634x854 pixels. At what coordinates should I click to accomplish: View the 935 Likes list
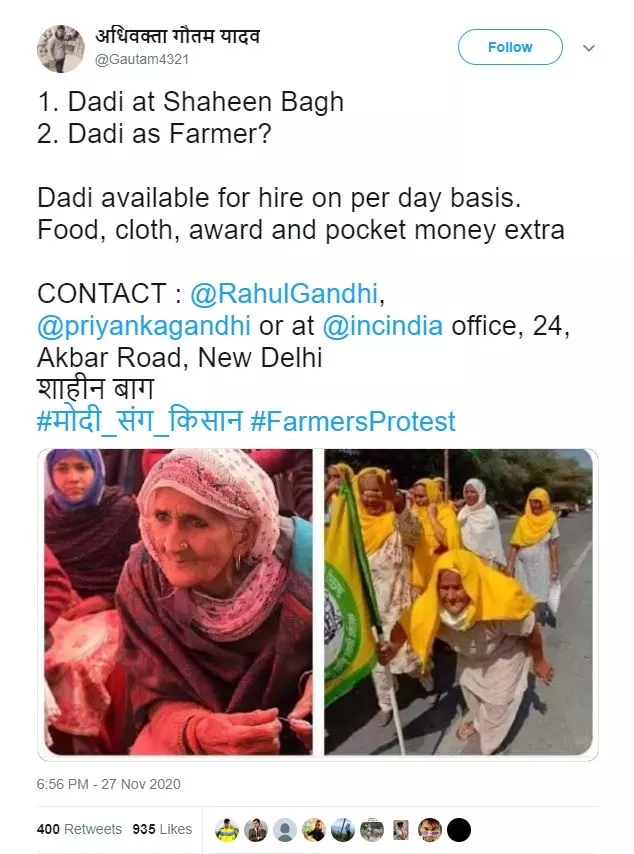point(162,829)
